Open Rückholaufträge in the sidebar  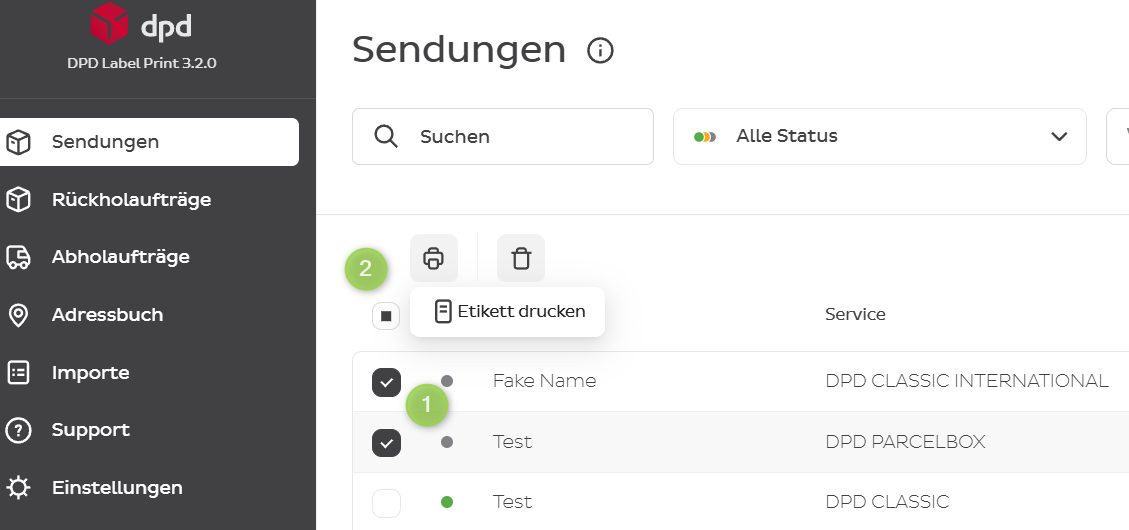tap(131, 199)
